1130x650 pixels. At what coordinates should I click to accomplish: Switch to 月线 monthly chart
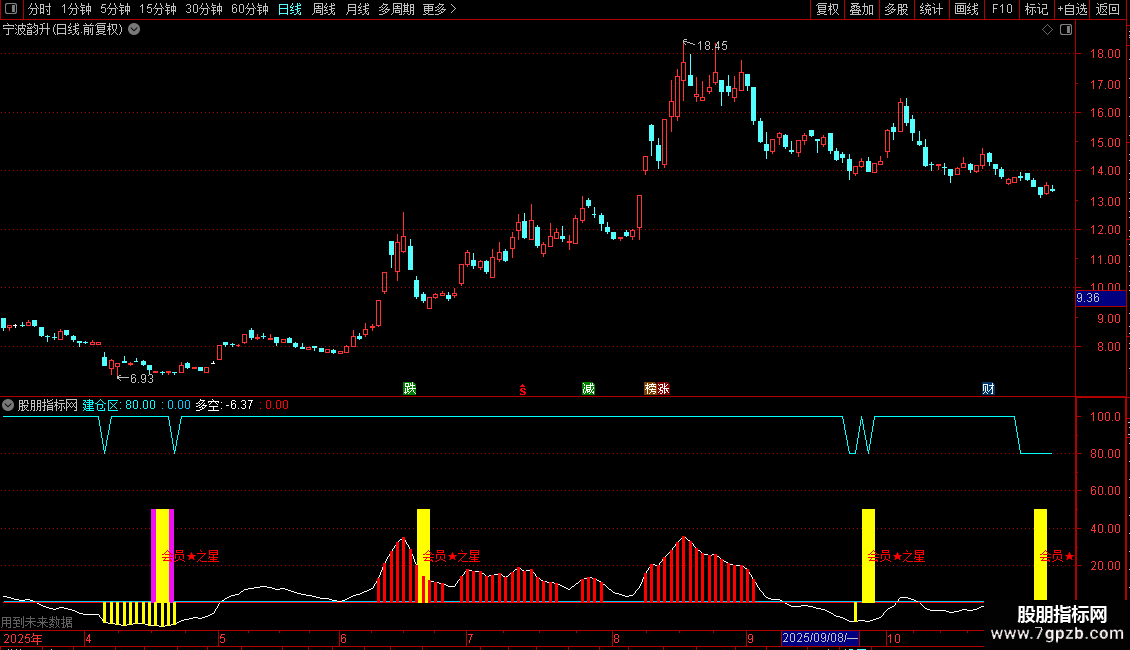click(357, 9)
